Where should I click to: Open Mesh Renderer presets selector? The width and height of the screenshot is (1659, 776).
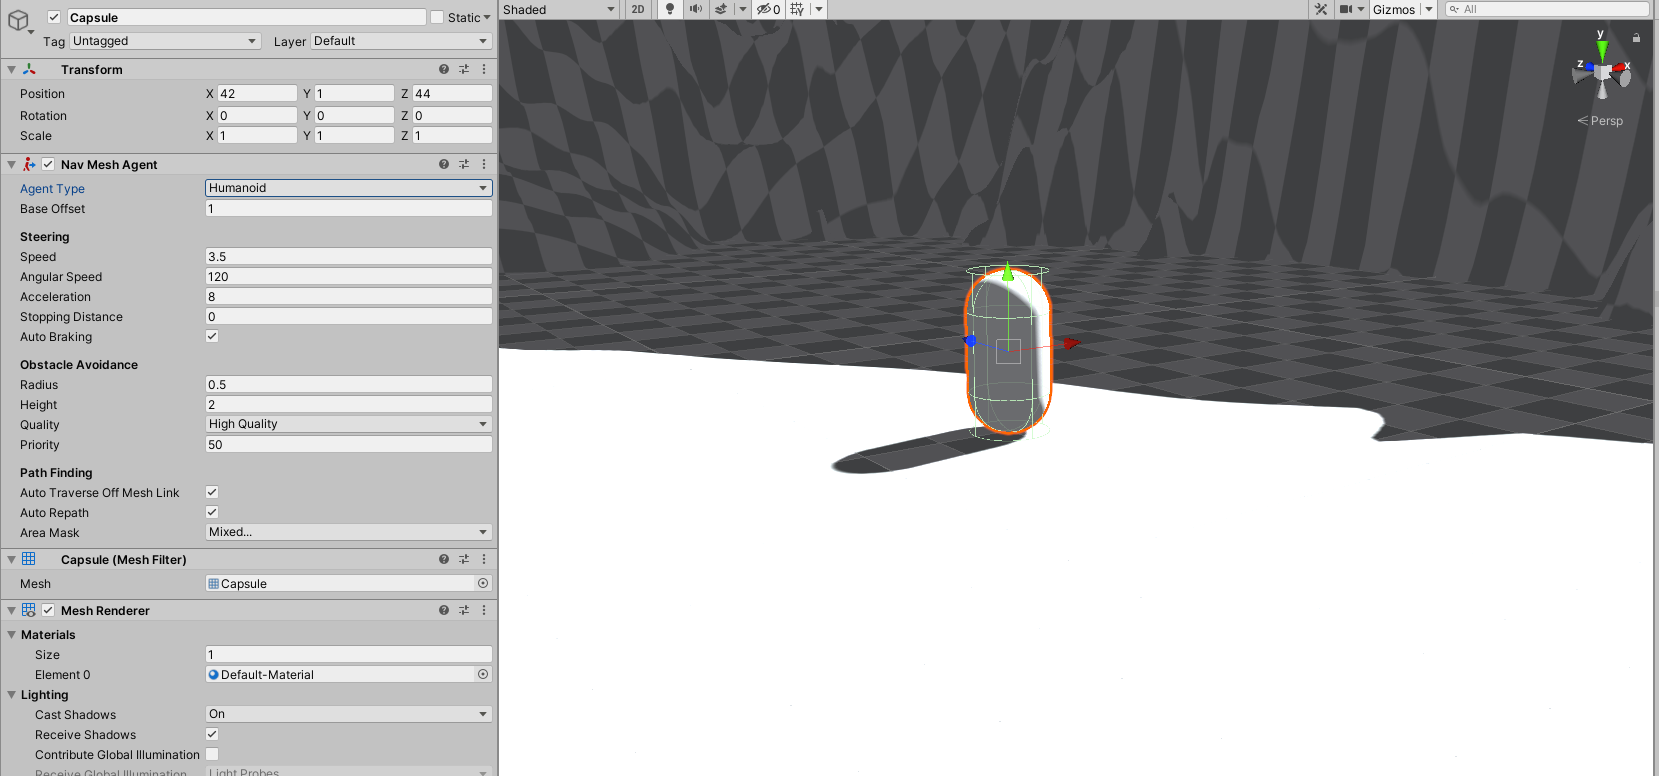point(464,610)
